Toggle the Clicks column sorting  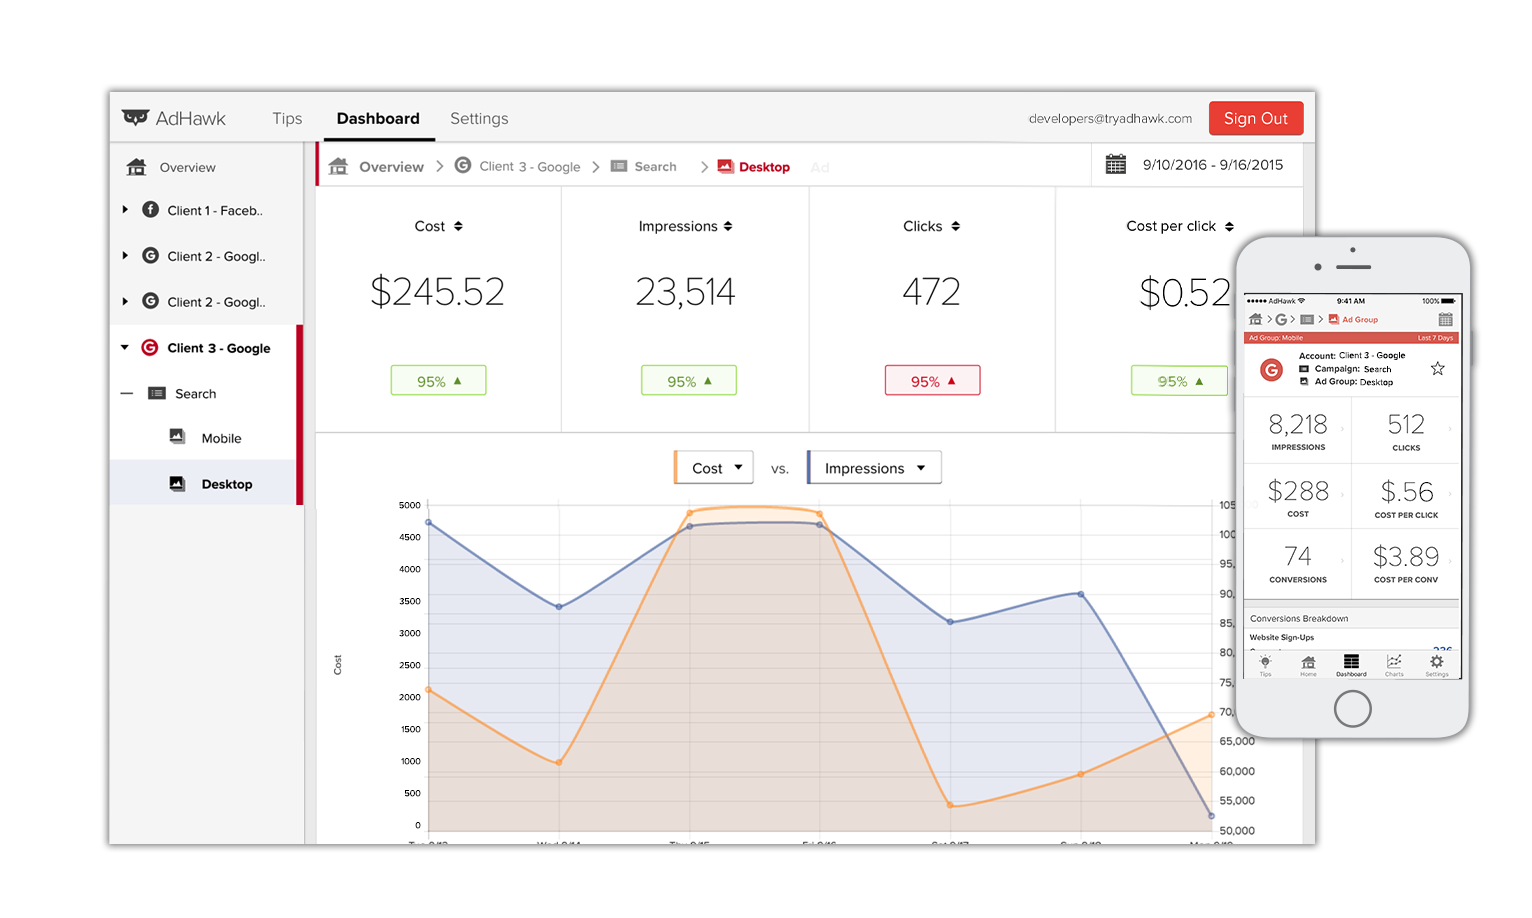pyautogui.click(x=956, y=226)
